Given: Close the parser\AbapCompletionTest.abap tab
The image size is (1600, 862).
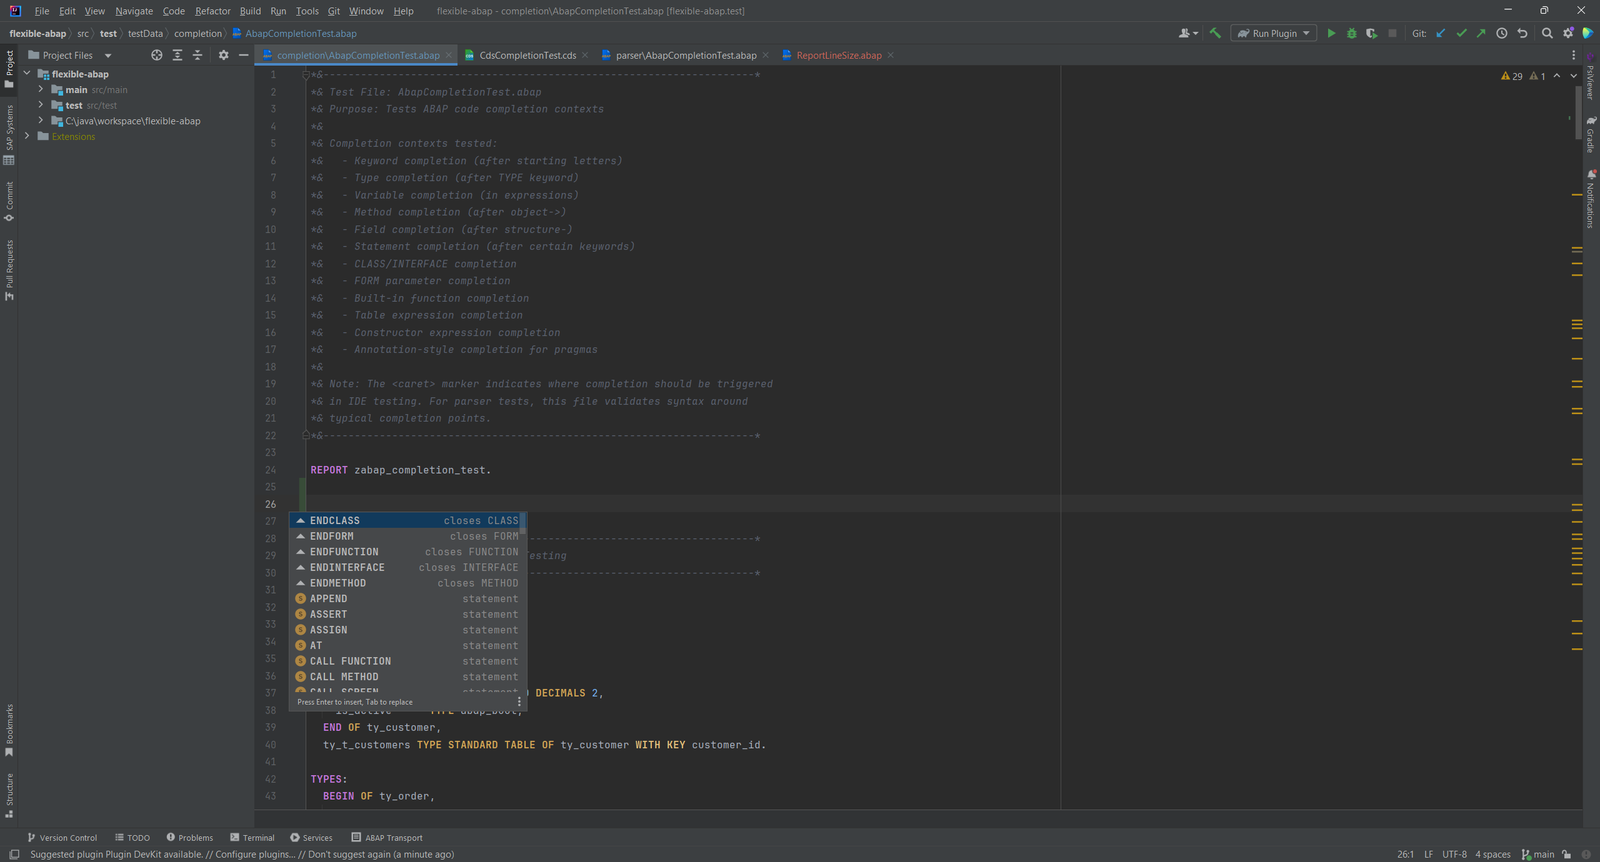Looking at the screenshot, I should 766,55.
